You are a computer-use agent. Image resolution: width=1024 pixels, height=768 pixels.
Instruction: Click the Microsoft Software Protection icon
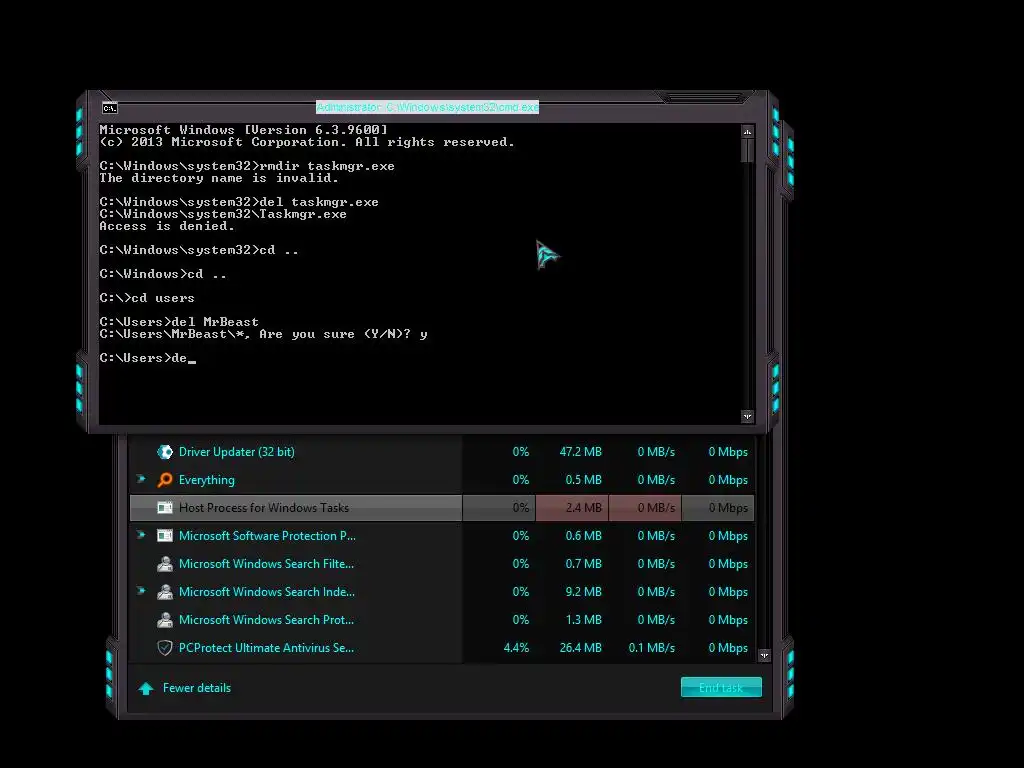tap(165, 536)
